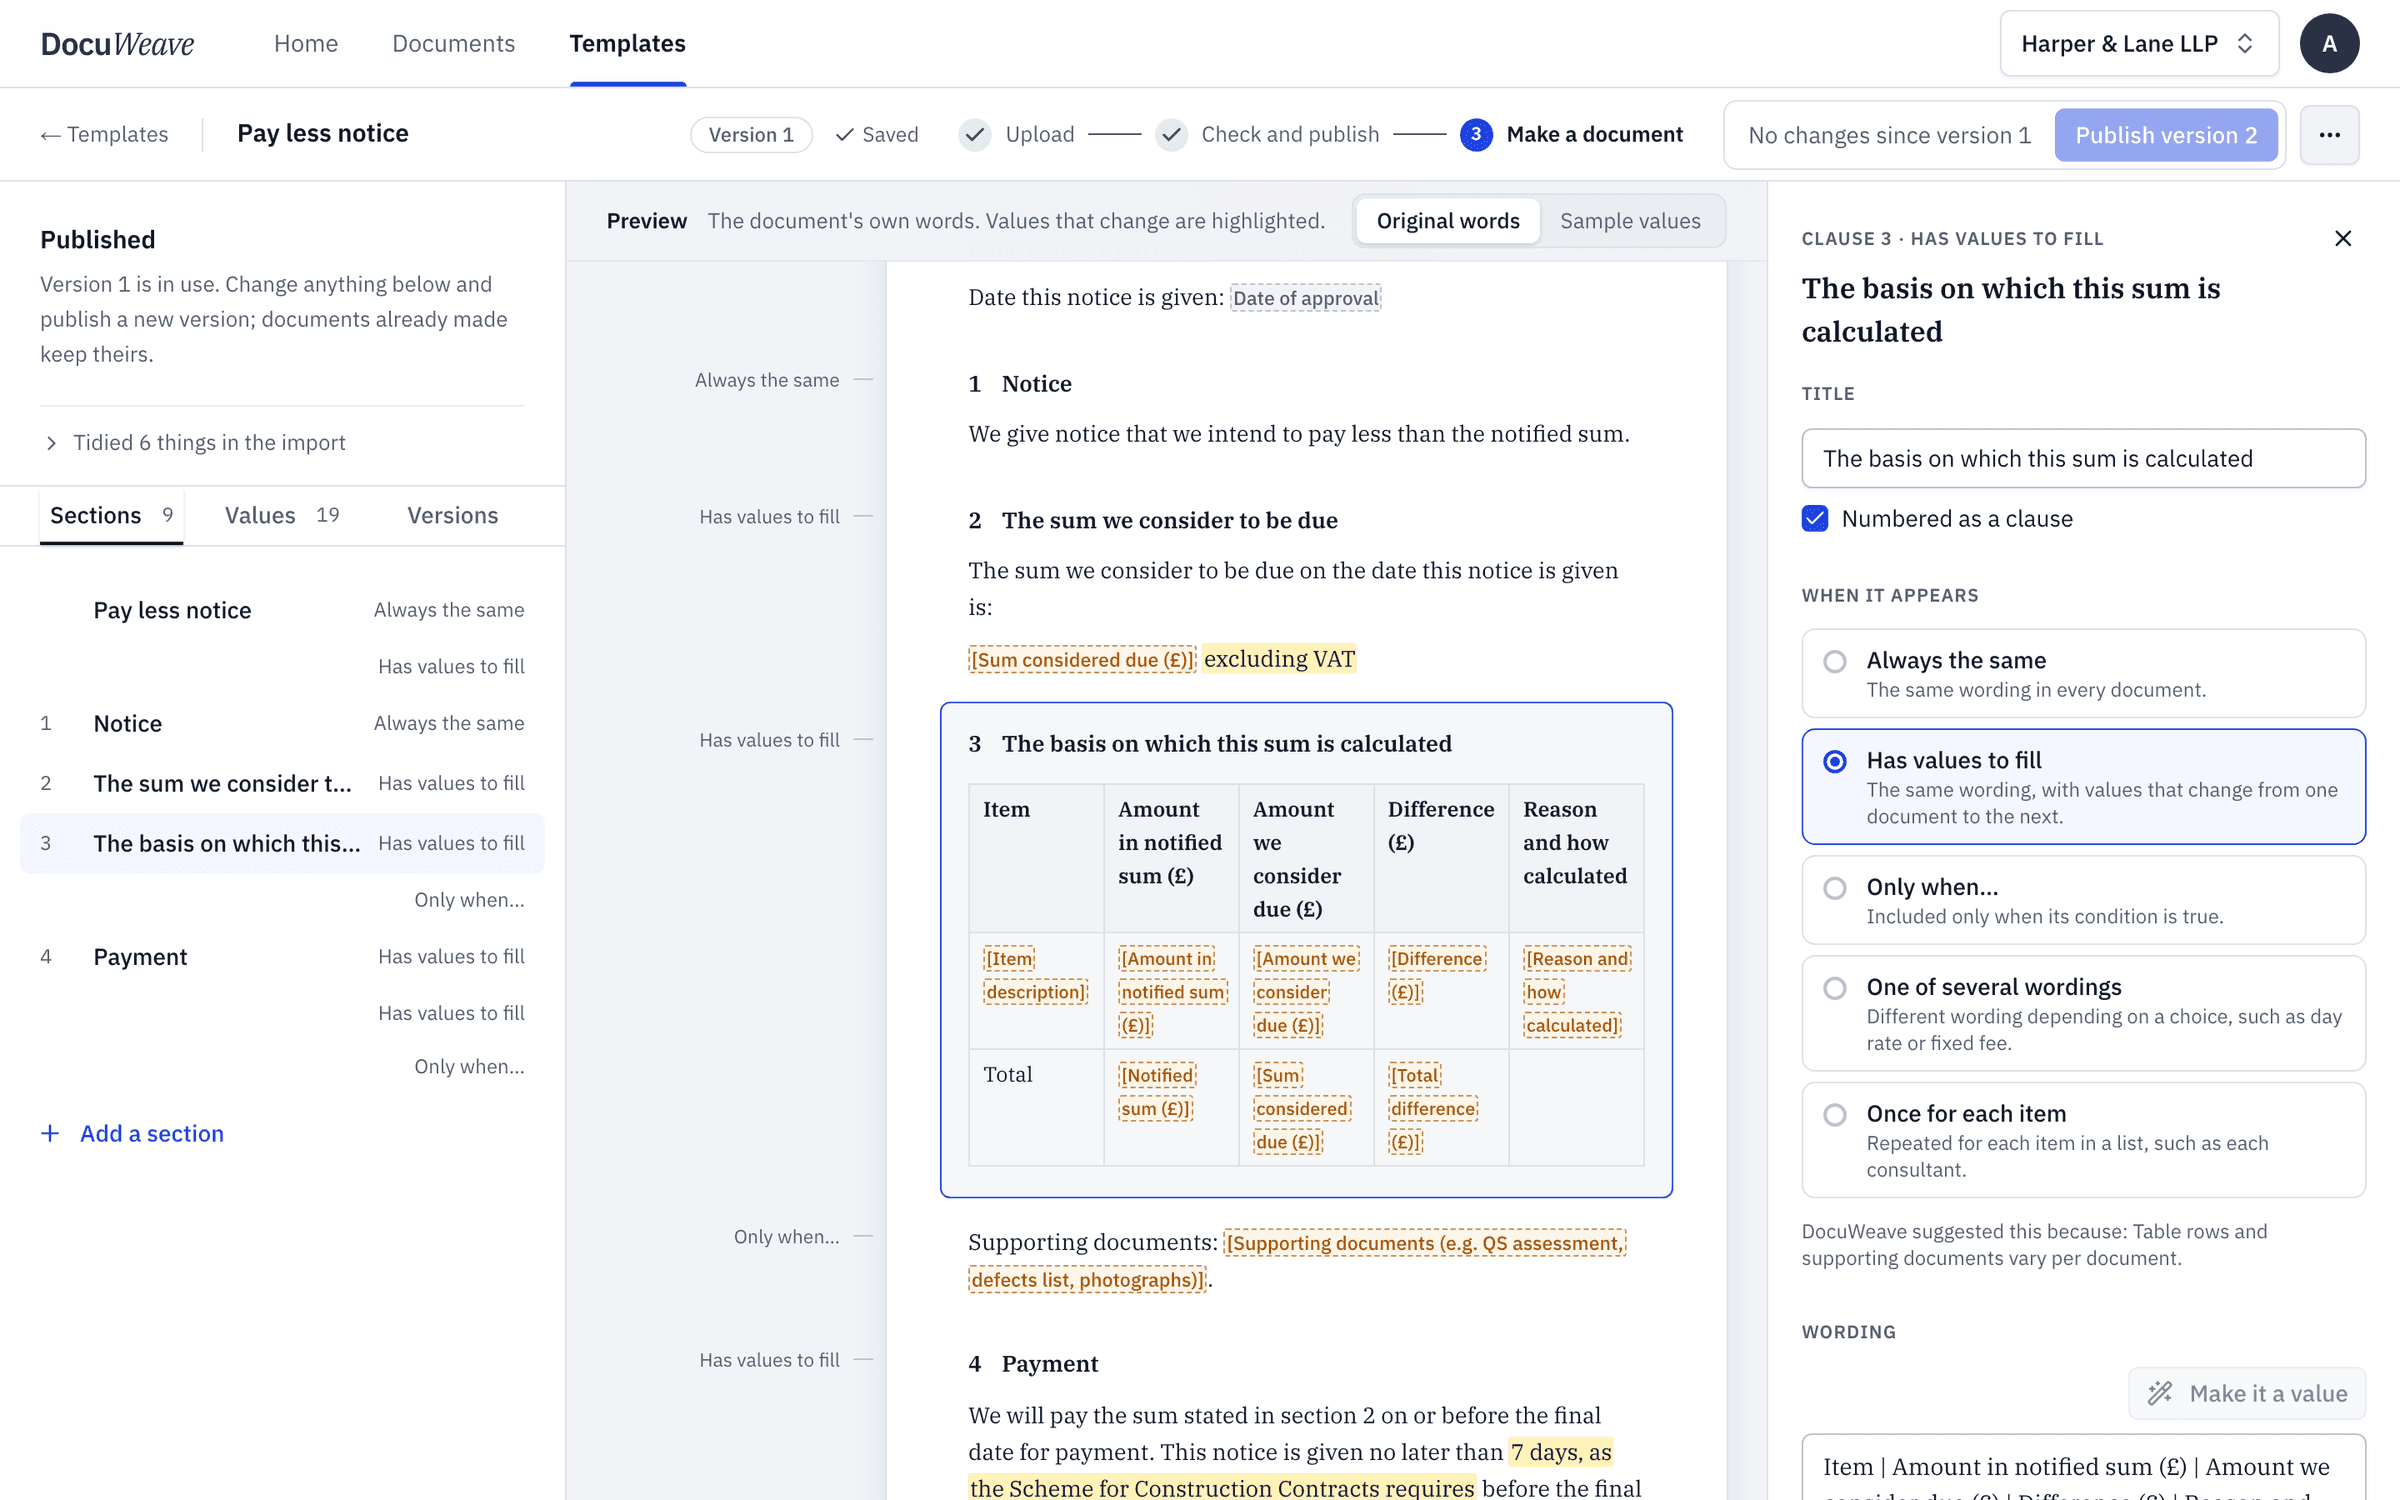Choose the Only when... option
Viewport: 2400px width, 1500px height.
tap(2083, 900)
